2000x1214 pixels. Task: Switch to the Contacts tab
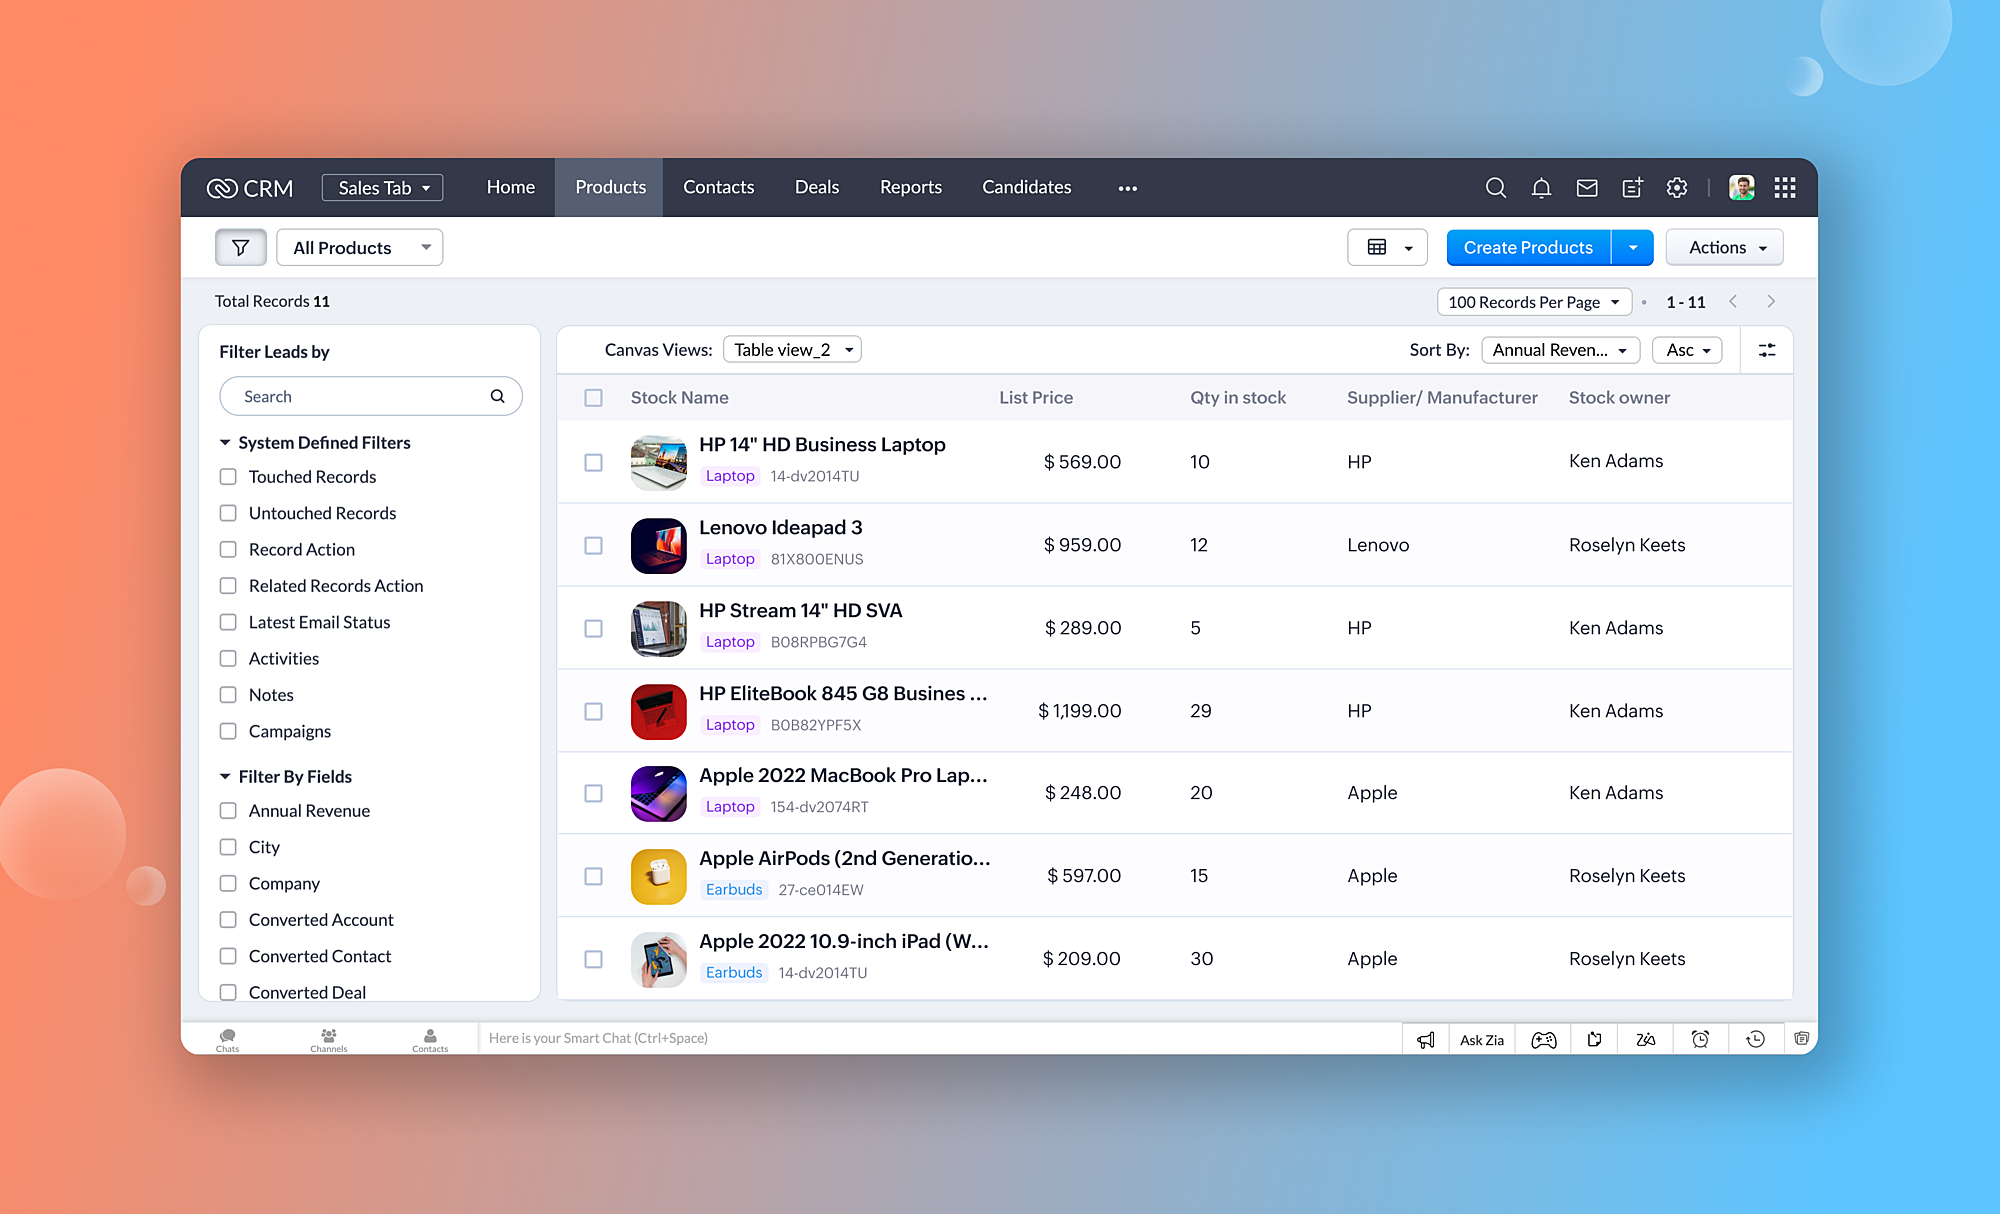(x=718, y=187)
